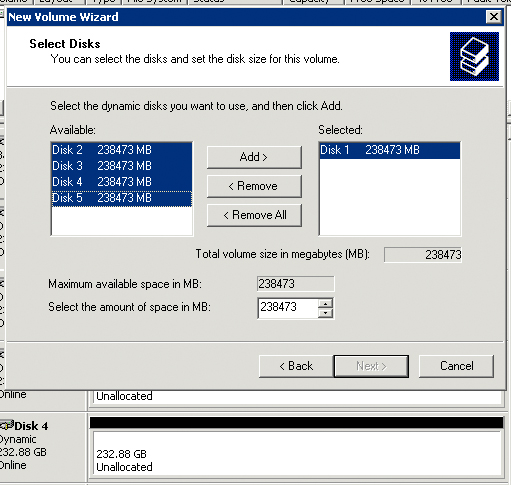Select the Disk 4 label in Disk Management
This screenshot has height=485, width=511.
coord(31,426)
